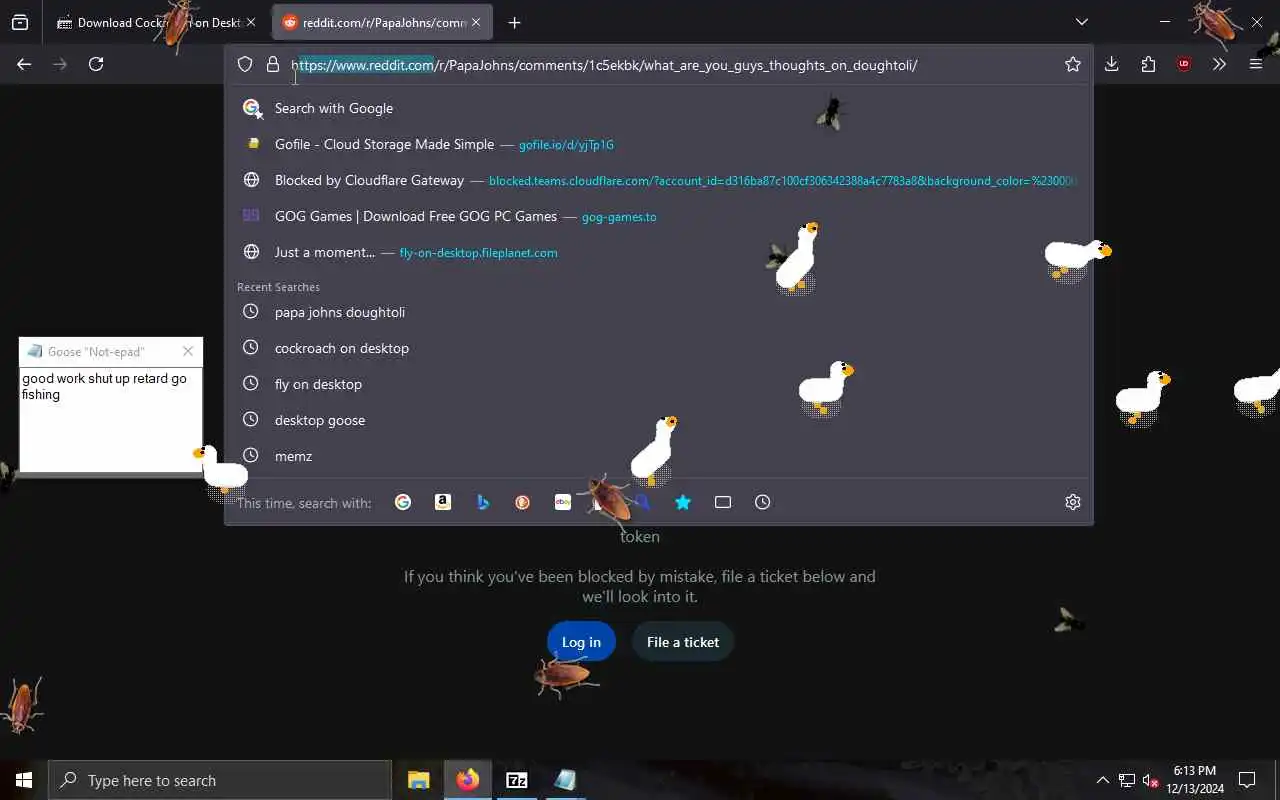Screen dimensions: 1280x800
Task: Open the tracking protection shield icon
Action: [245, 64]
